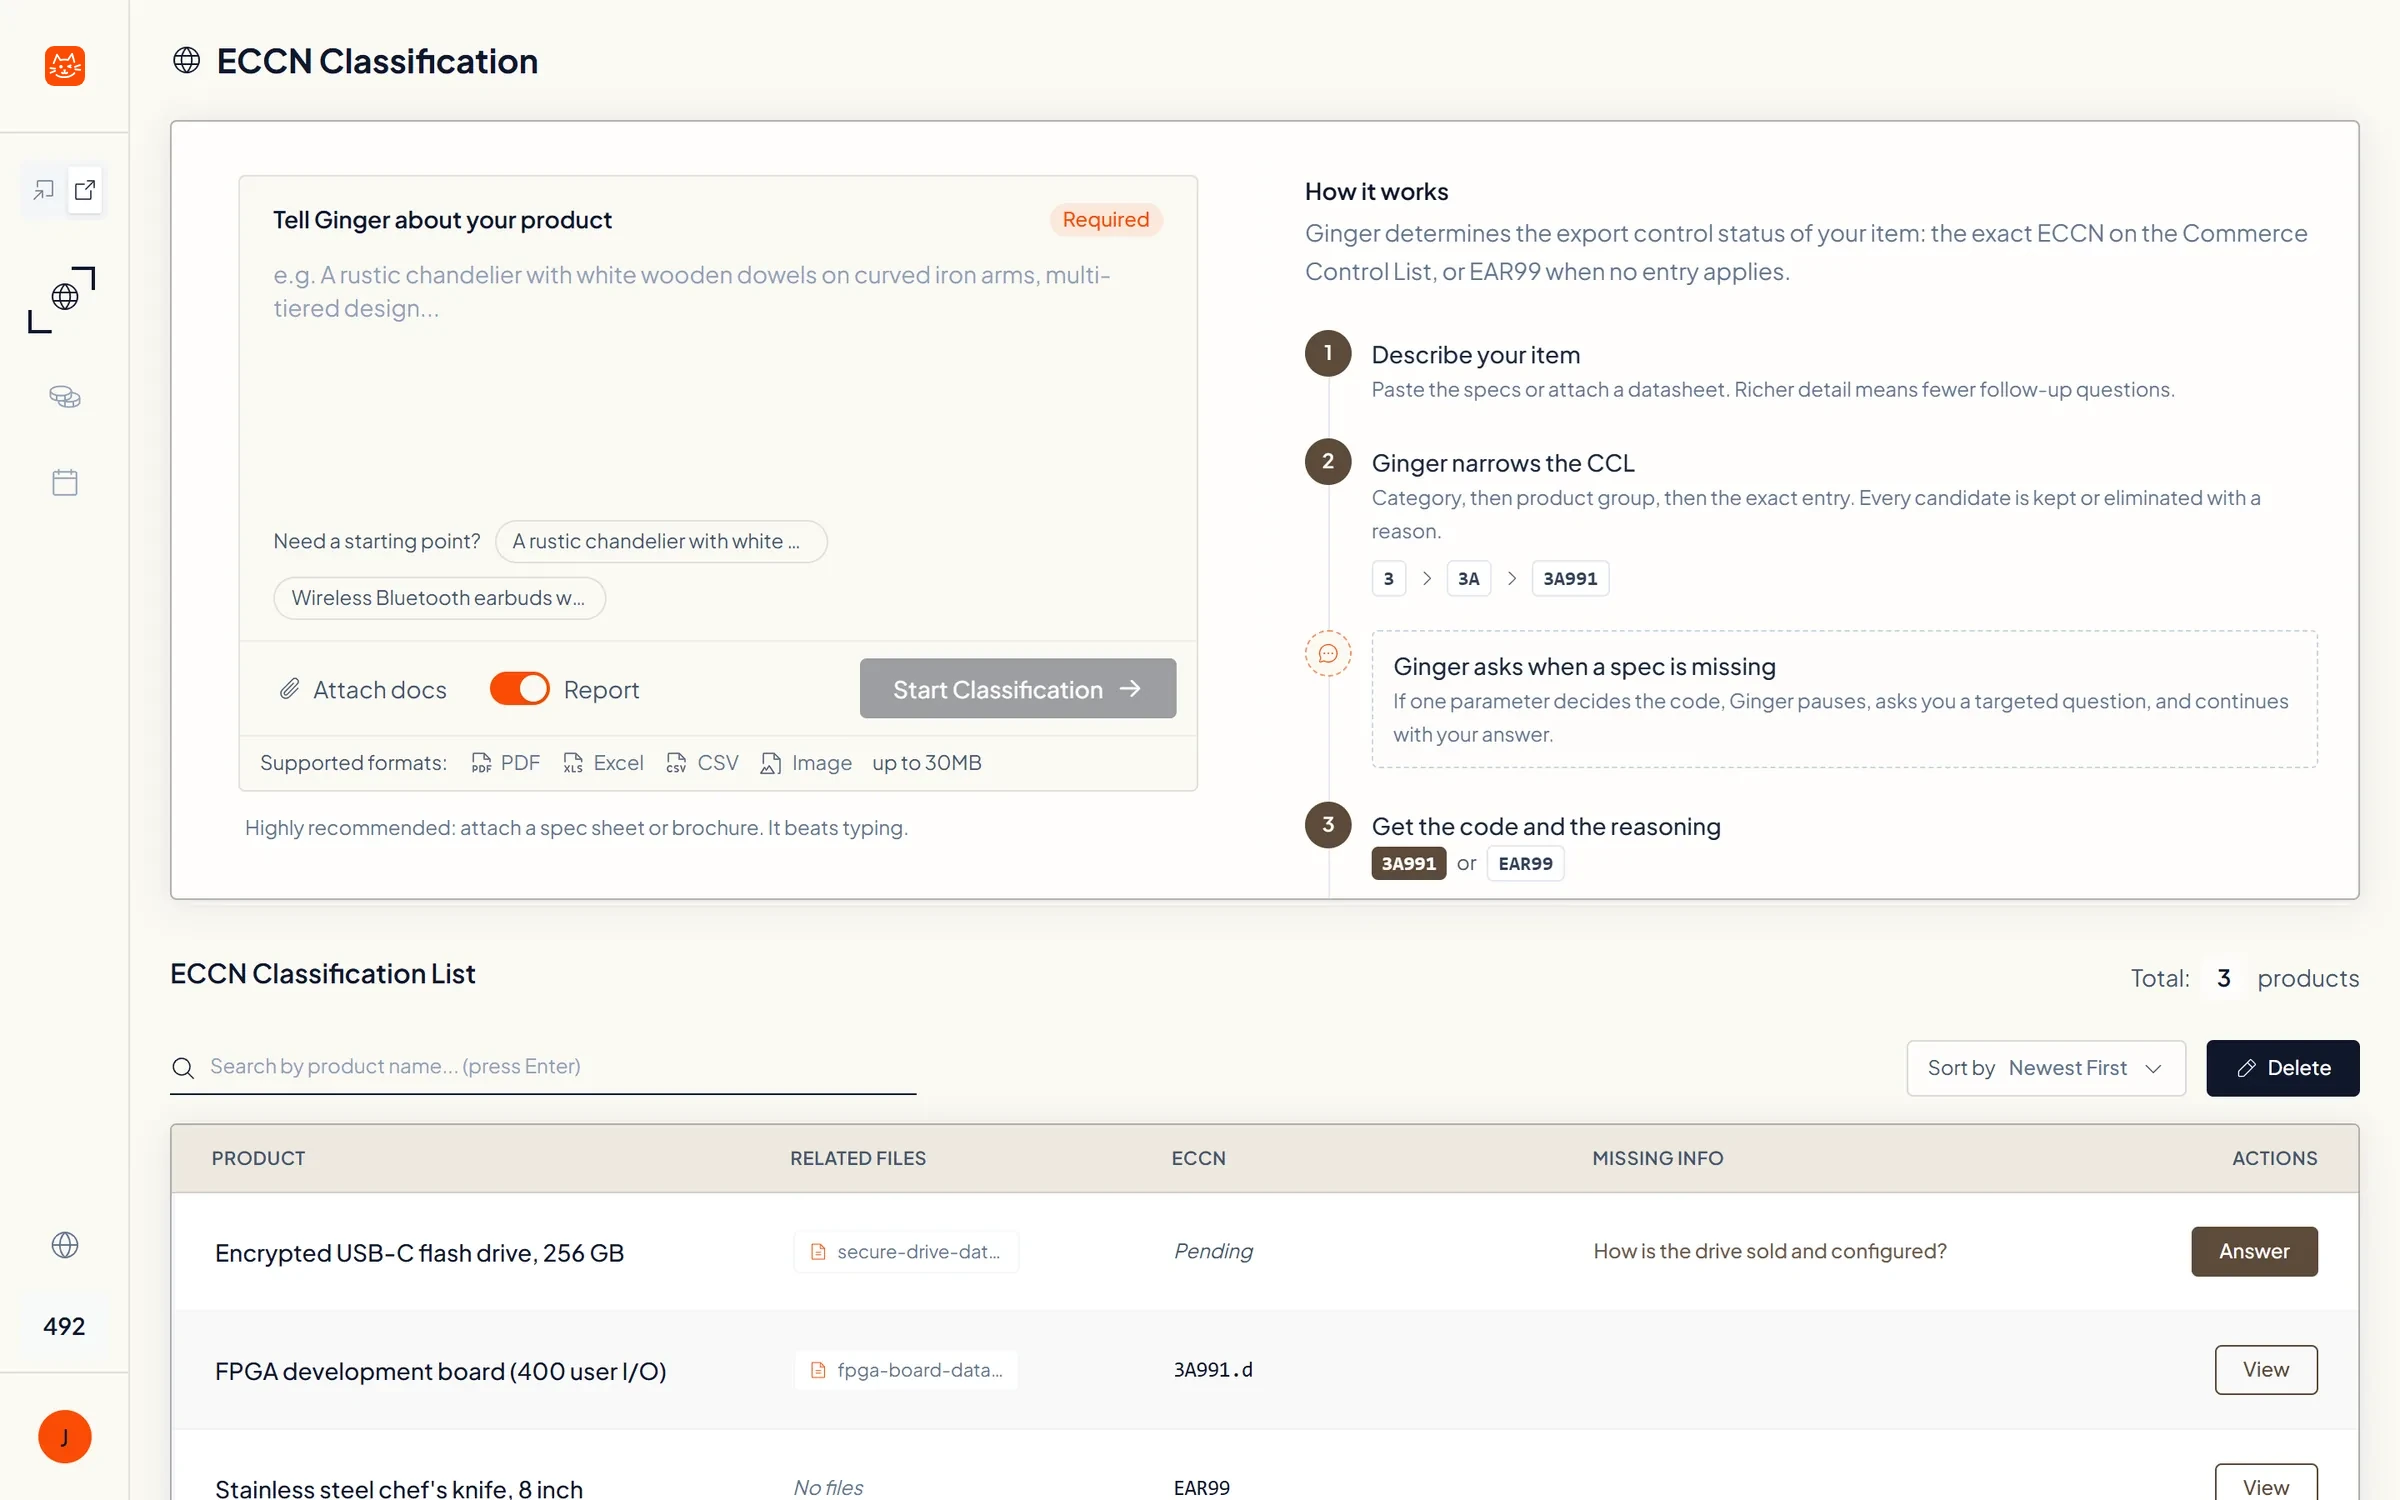Focus the product description text area

click(718, 380)
